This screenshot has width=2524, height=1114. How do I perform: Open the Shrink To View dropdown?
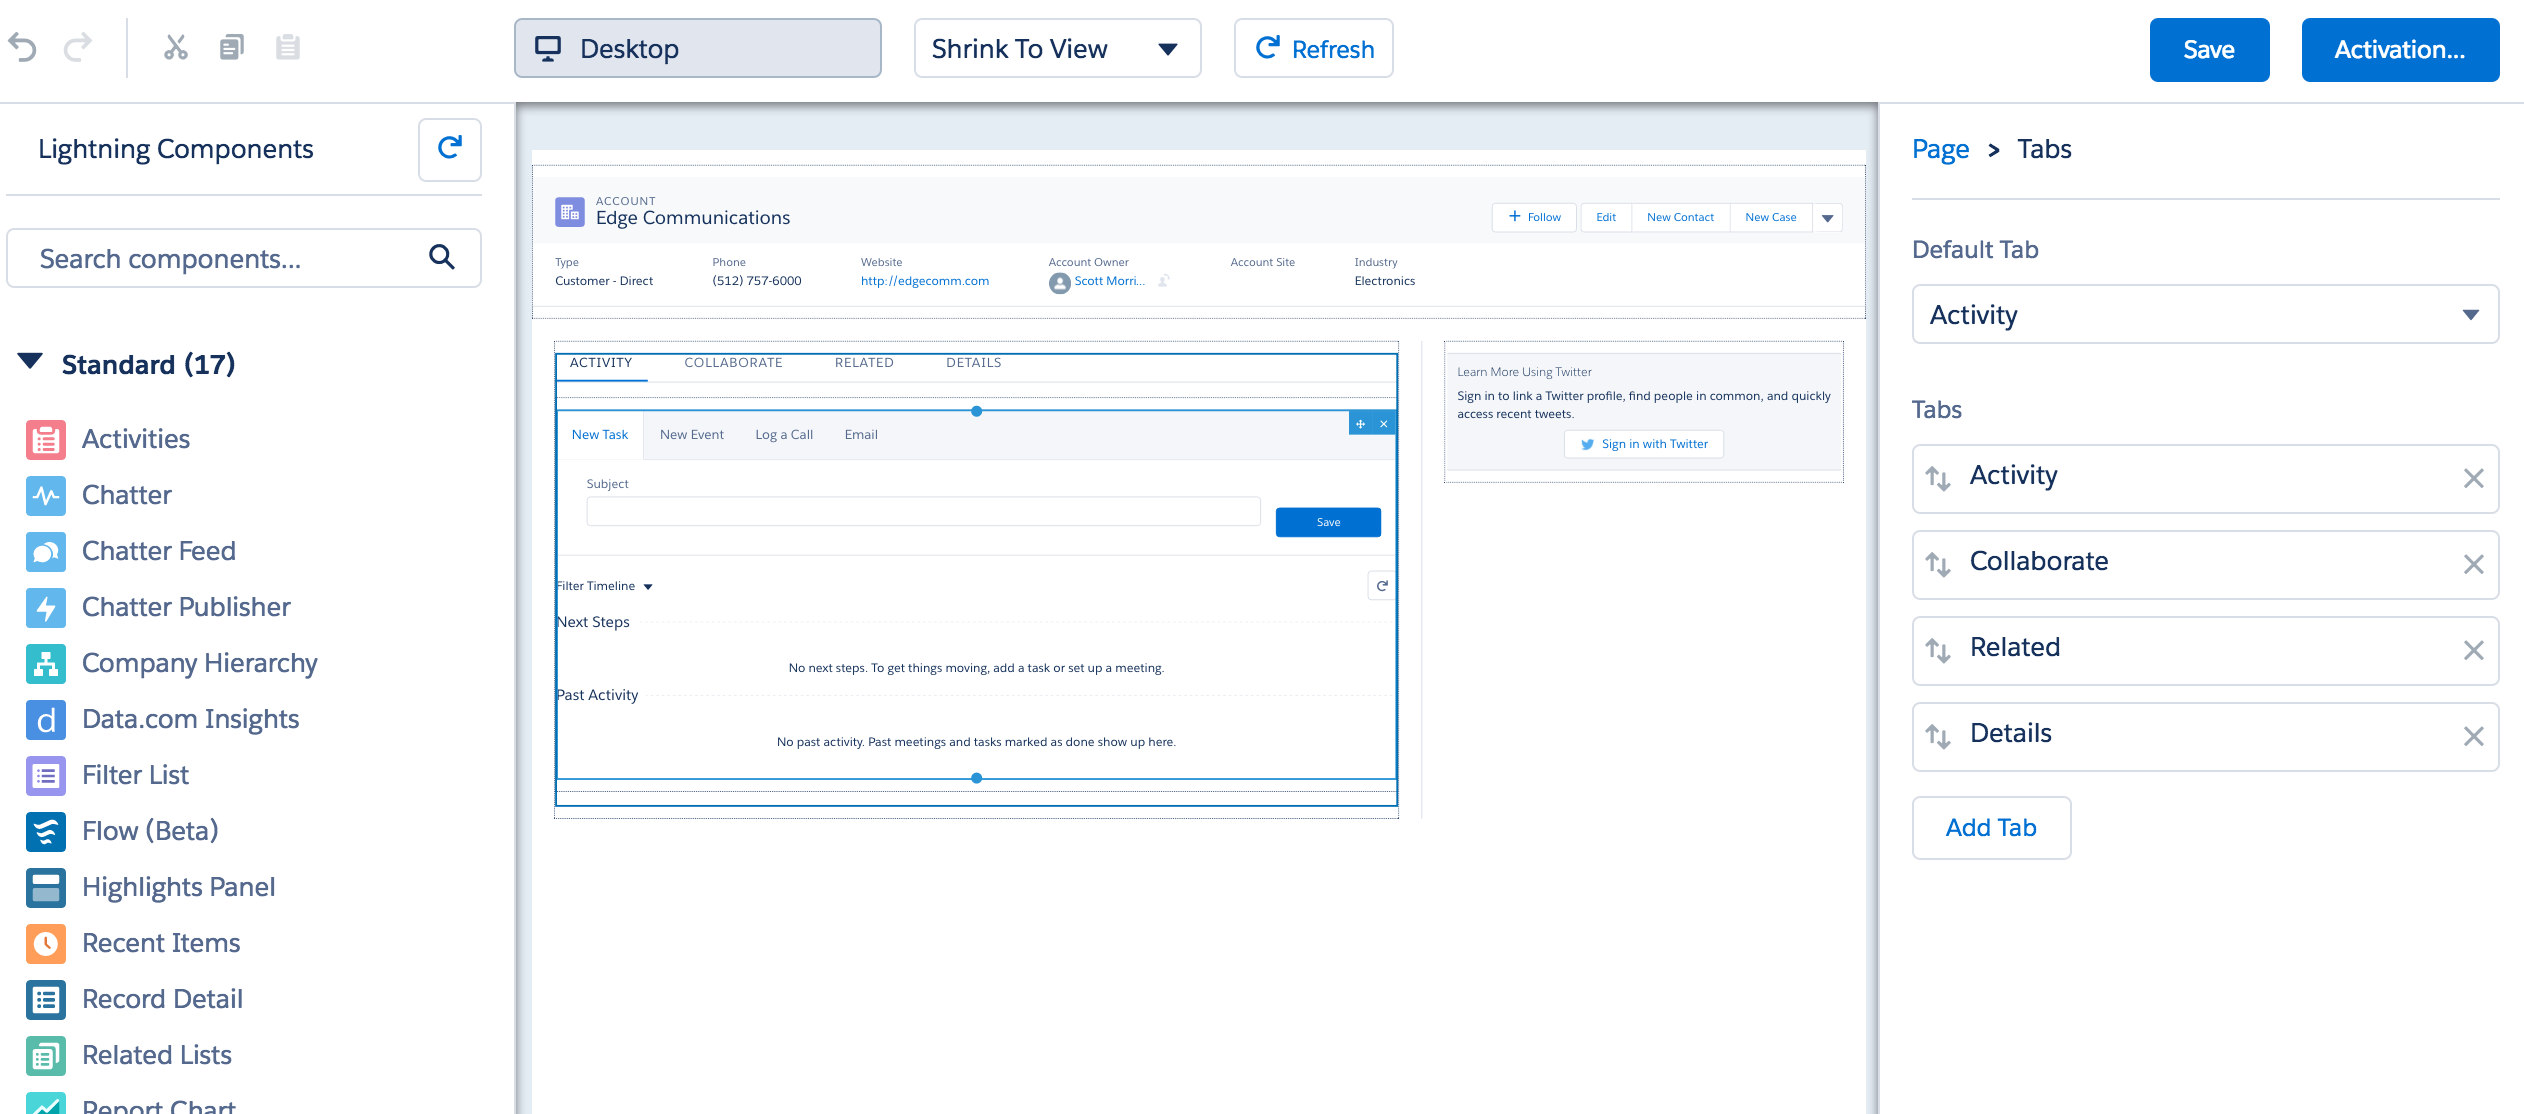pyautogui.click(x=1056, y=49)
